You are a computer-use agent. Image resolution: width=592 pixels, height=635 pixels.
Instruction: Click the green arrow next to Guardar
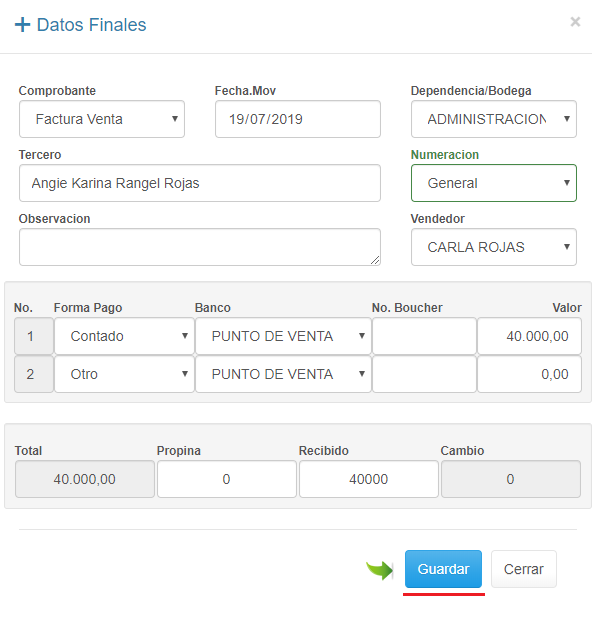(x=379, y=570)
